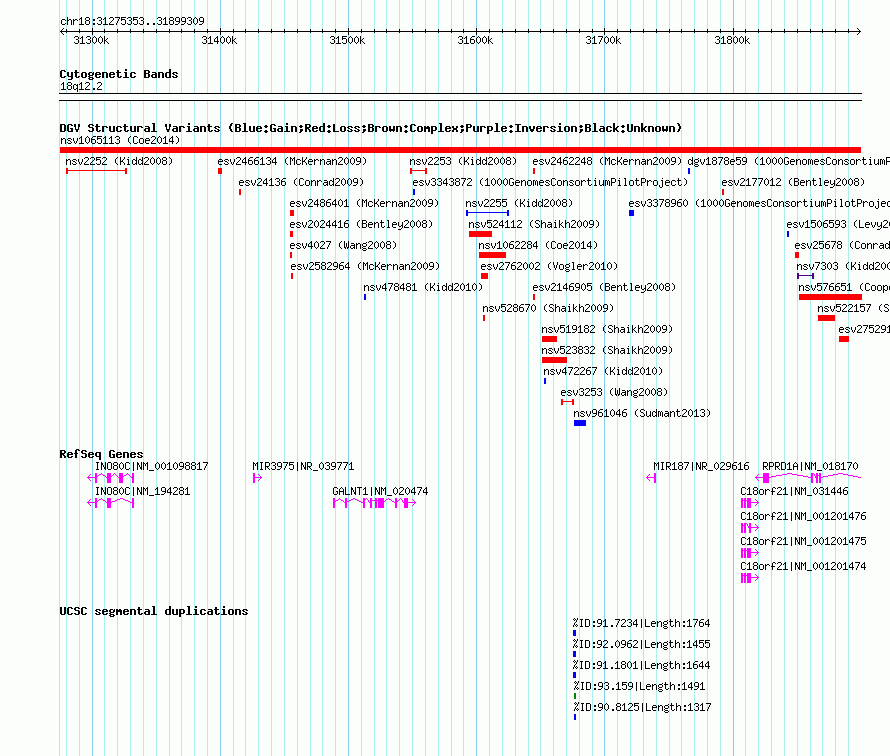Screen dimensions: 890x756
Task: Click esv2582964 (McKernan2009) label
Action: [365, 266]
